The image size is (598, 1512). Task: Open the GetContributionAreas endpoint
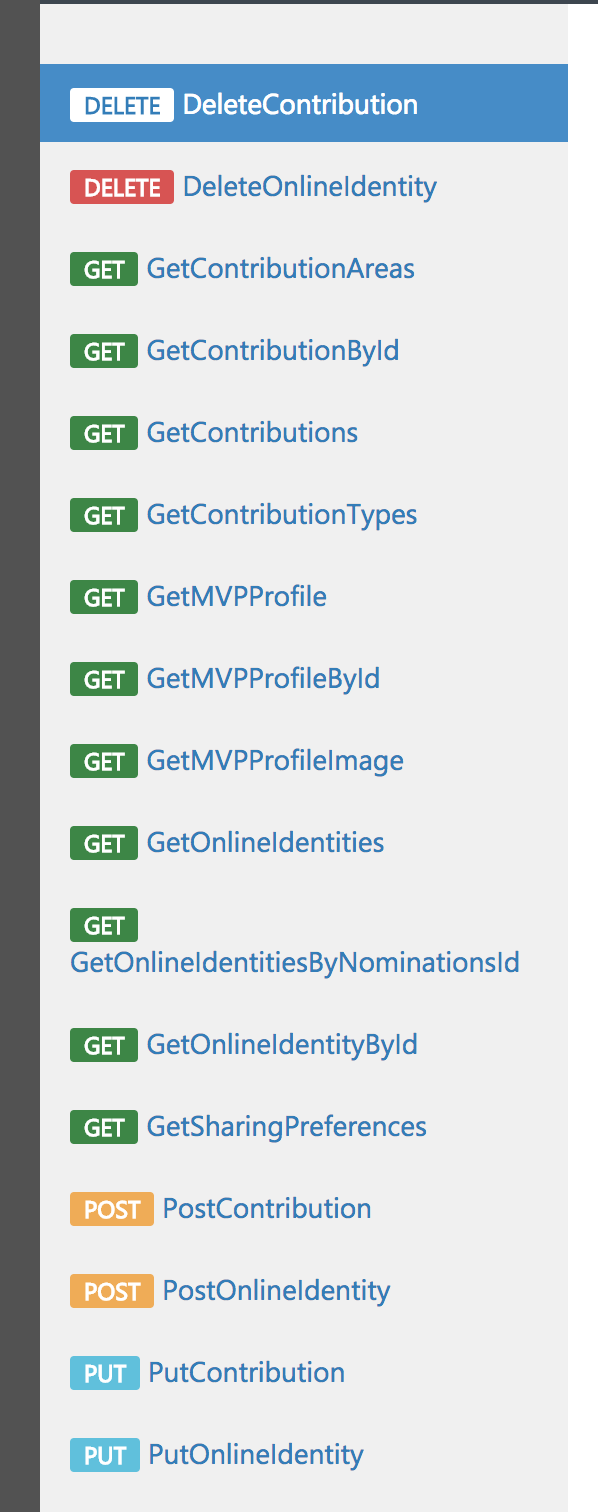point(281,268)
